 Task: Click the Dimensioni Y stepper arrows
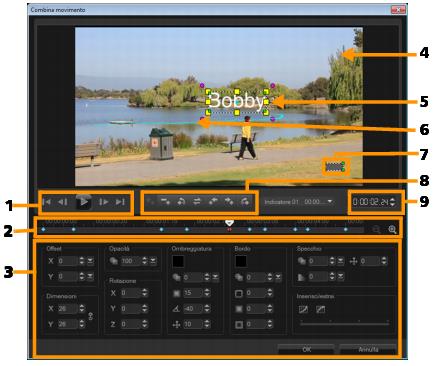click(82, 324)
